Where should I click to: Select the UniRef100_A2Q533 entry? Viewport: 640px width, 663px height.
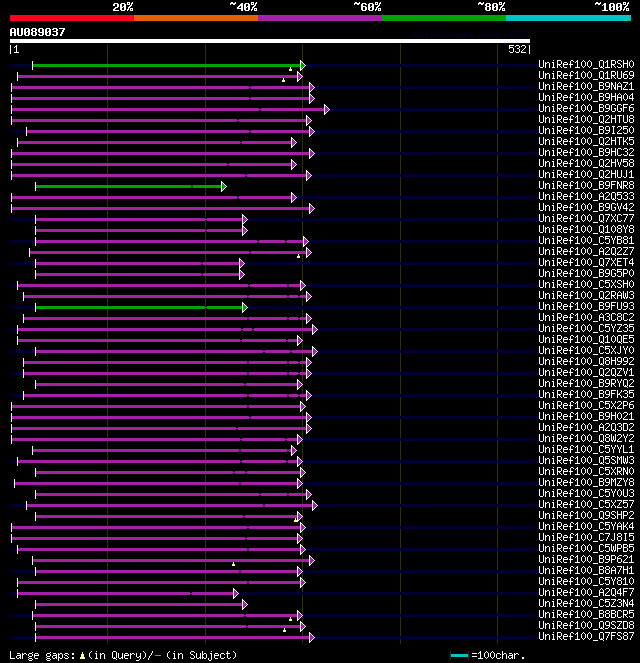tap(586, 196)
